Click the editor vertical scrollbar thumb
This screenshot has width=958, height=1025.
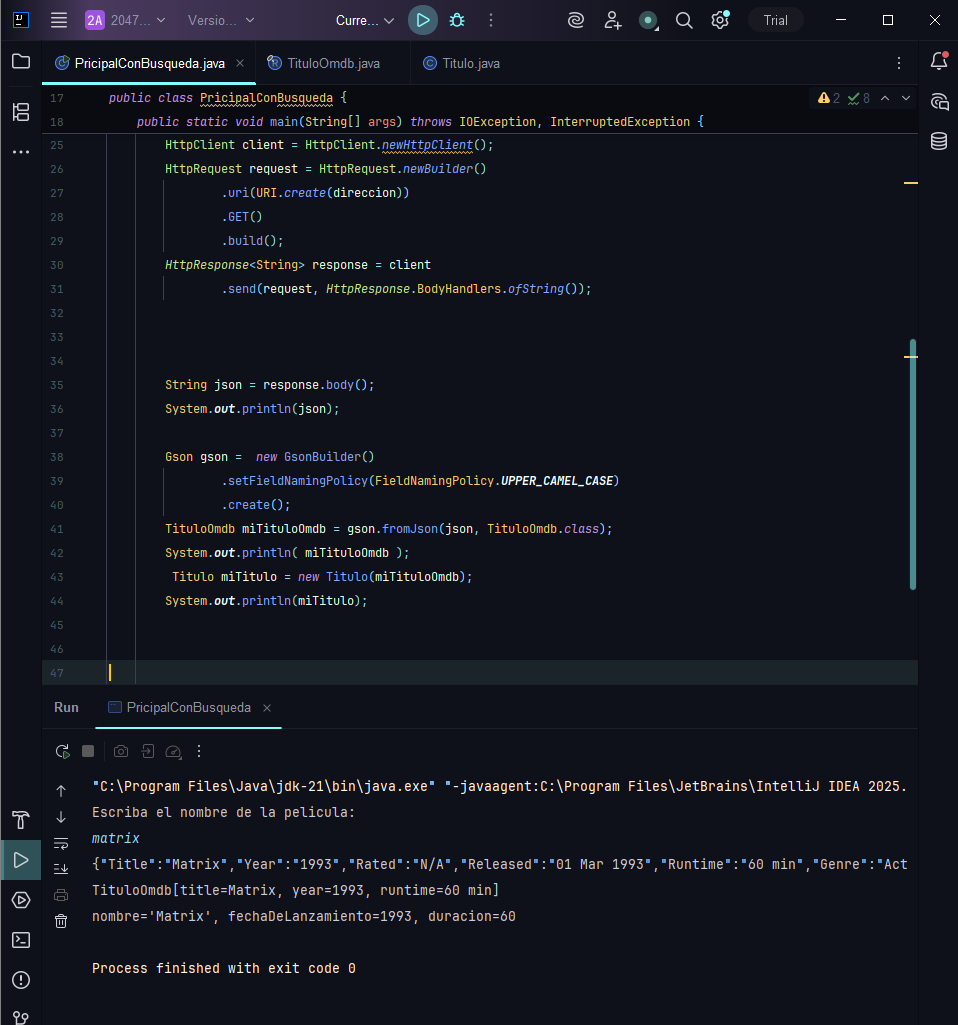click(912, 464)
